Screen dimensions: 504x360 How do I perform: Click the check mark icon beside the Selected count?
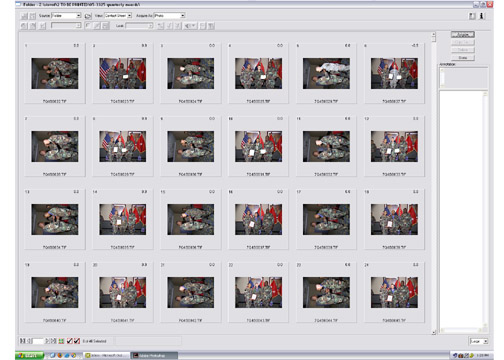[x=77, y=341]
